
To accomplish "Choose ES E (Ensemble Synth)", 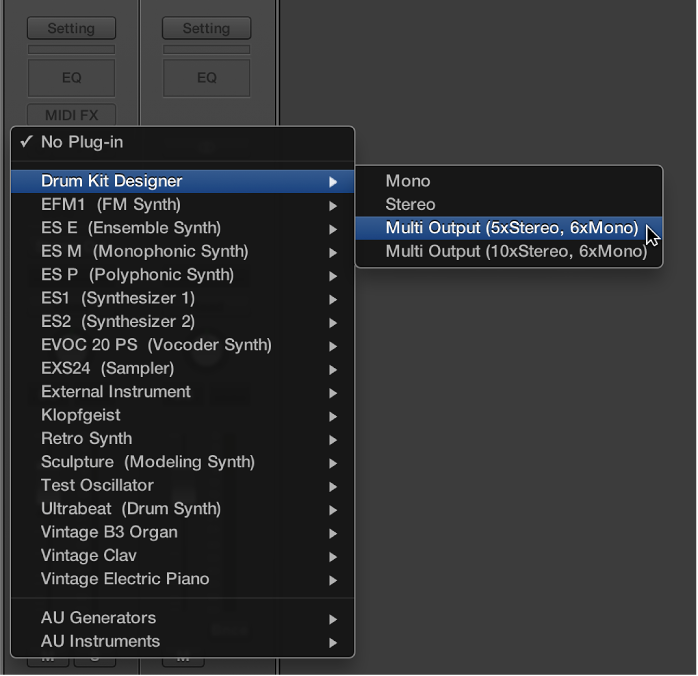I will click(183, 228).
